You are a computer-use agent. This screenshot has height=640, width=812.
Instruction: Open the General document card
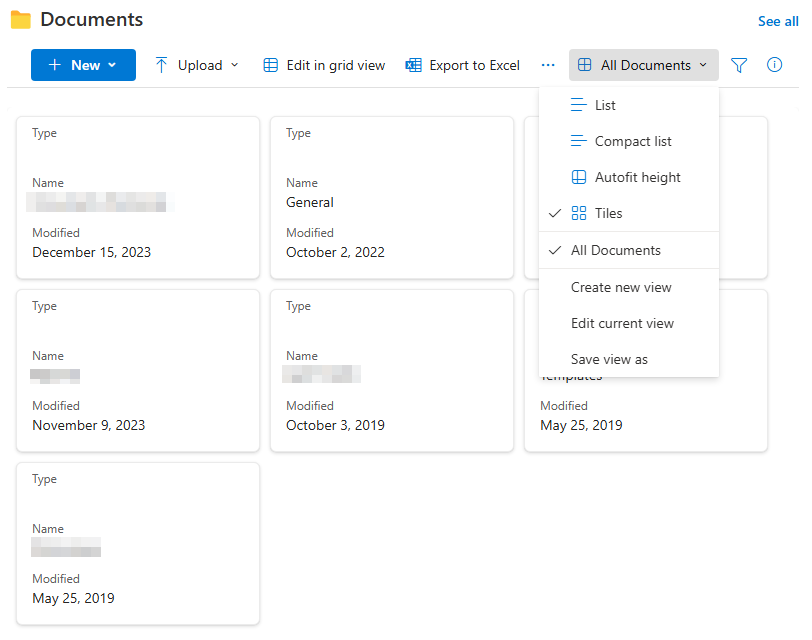click(x=392, y=196)
